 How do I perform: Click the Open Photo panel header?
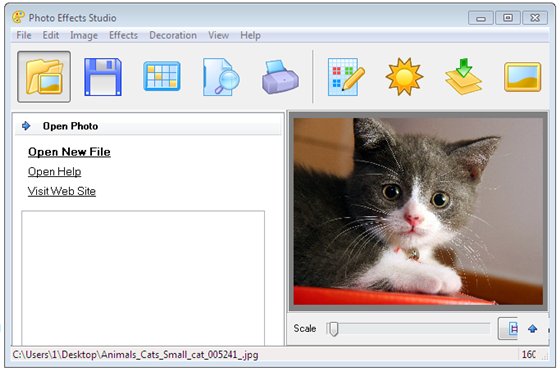click(x=148, y=126)
